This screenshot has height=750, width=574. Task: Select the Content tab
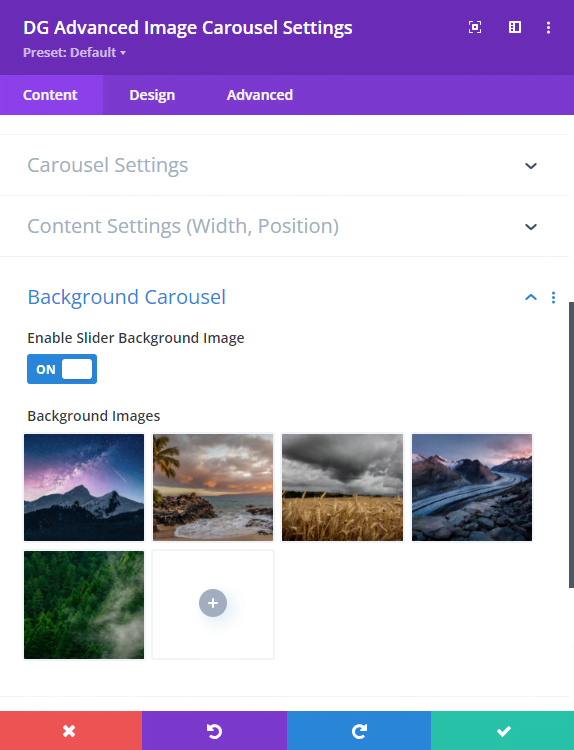pos(50,95)
